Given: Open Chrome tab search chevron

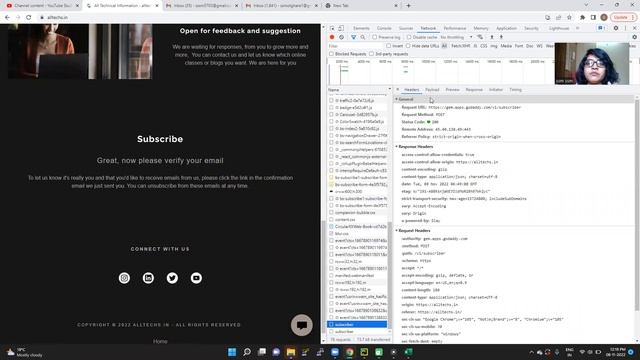Looking at the screenshot, I should (587, 5).
